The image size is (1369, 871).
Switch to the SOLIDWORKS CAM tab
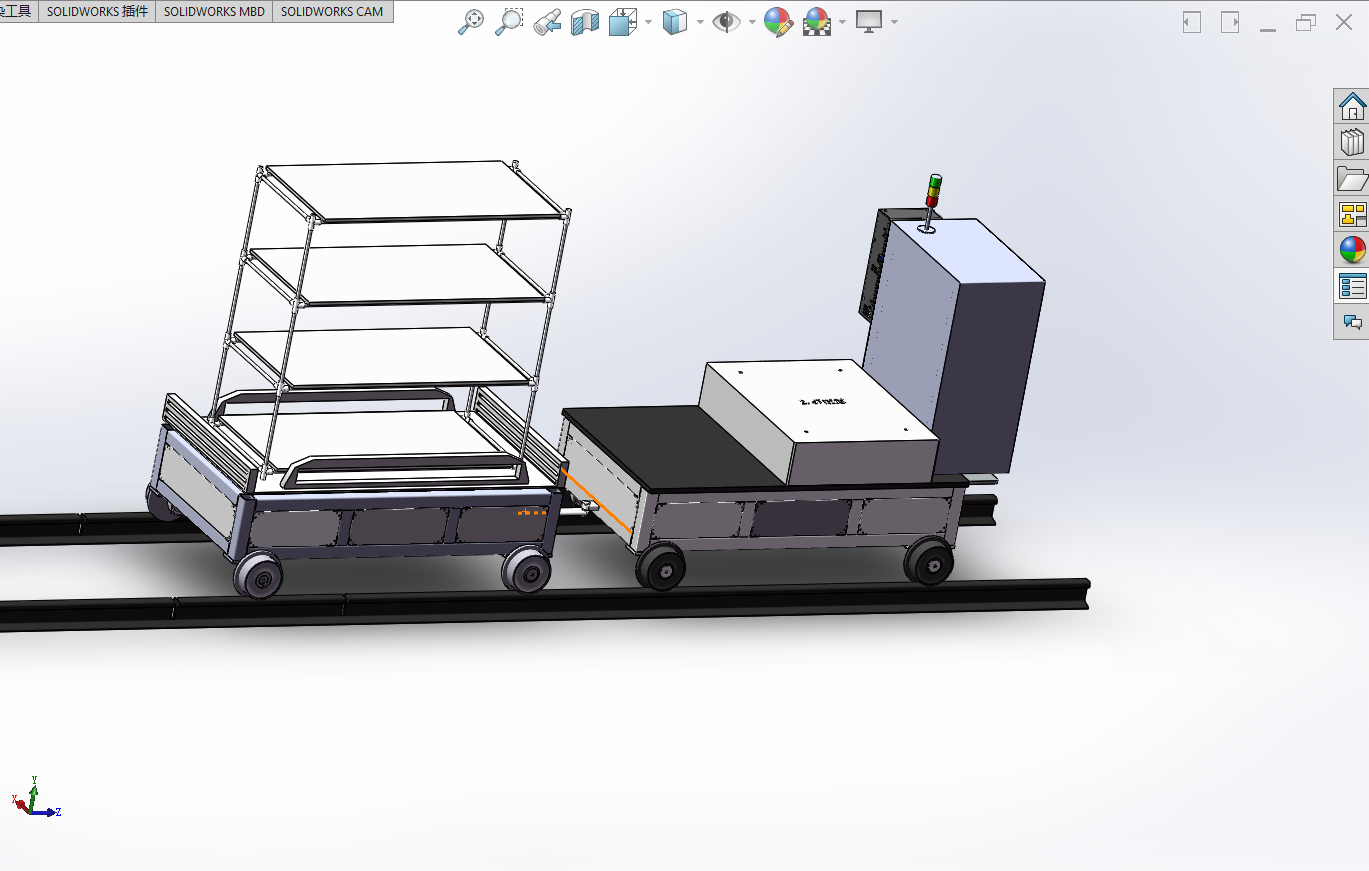pos(332,11)
